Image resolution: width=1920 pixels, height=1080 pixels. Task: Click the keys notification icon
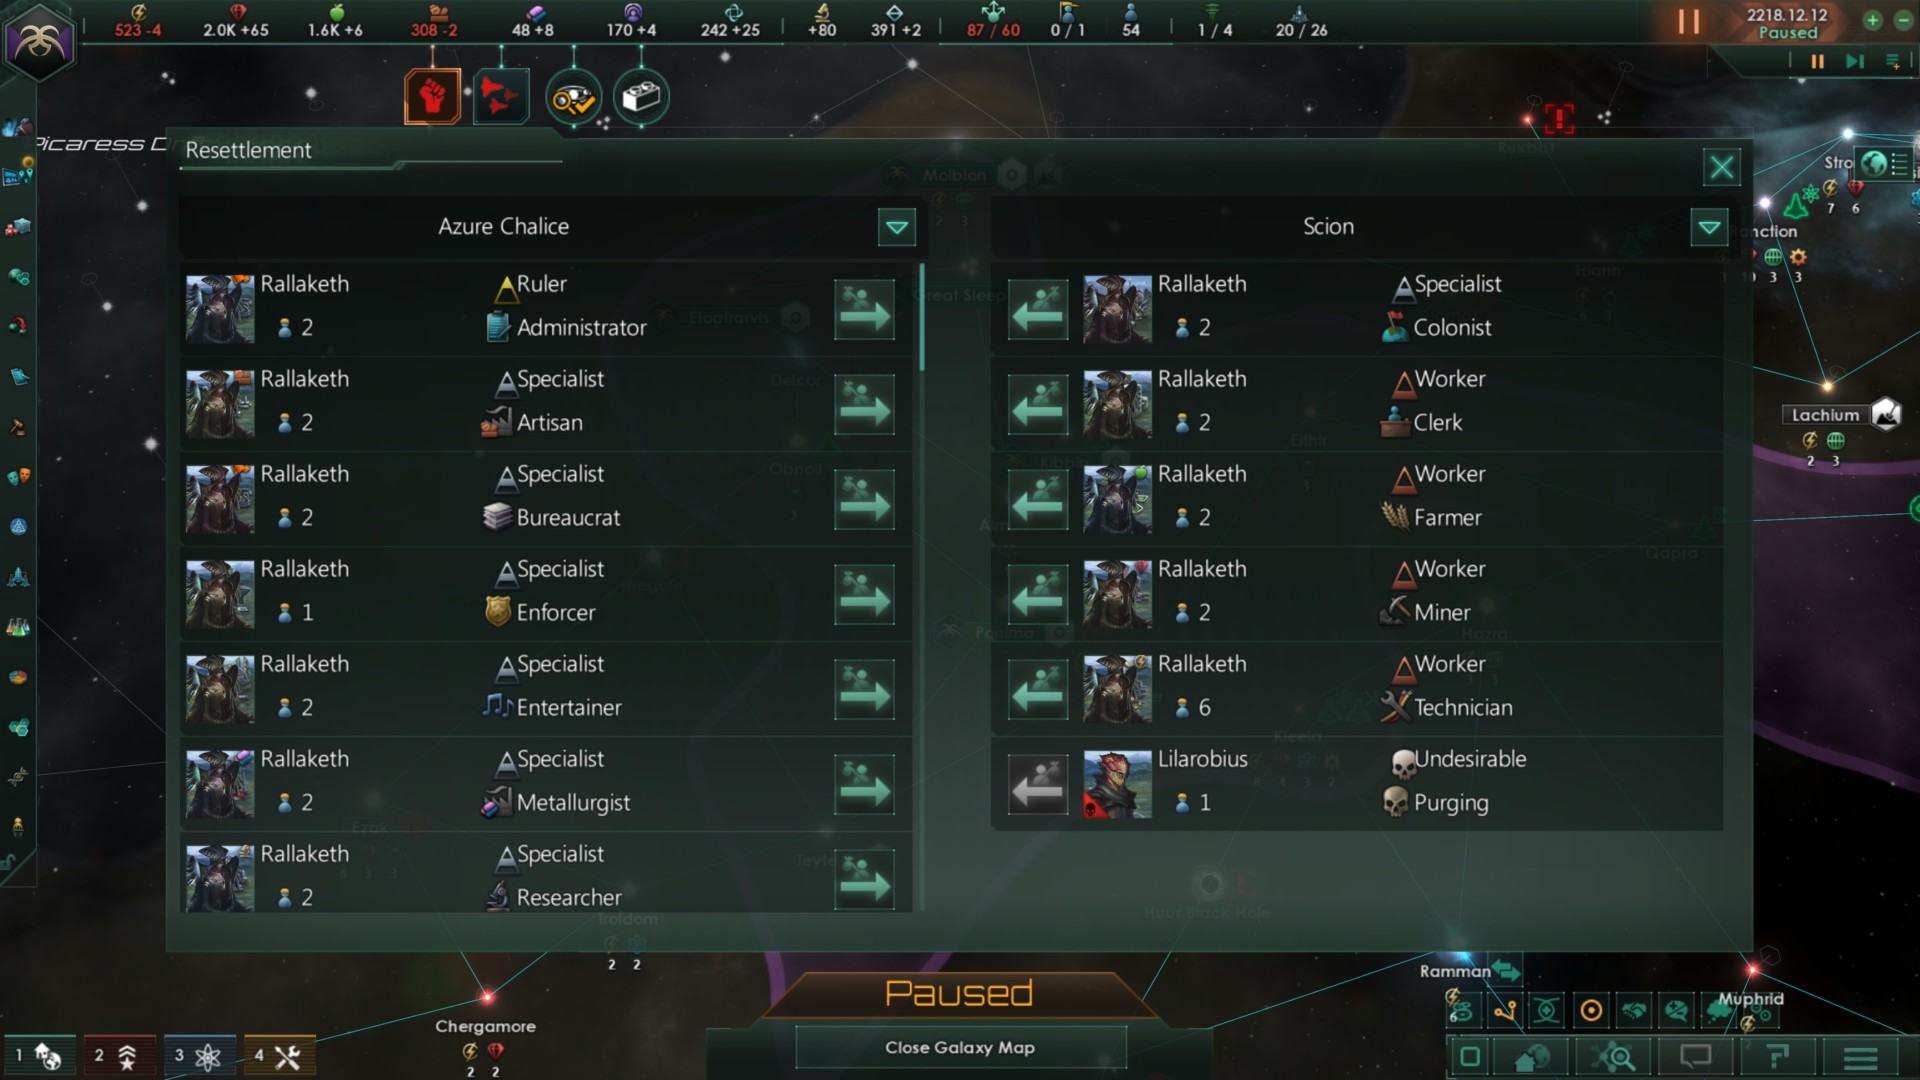coord(573,97)
